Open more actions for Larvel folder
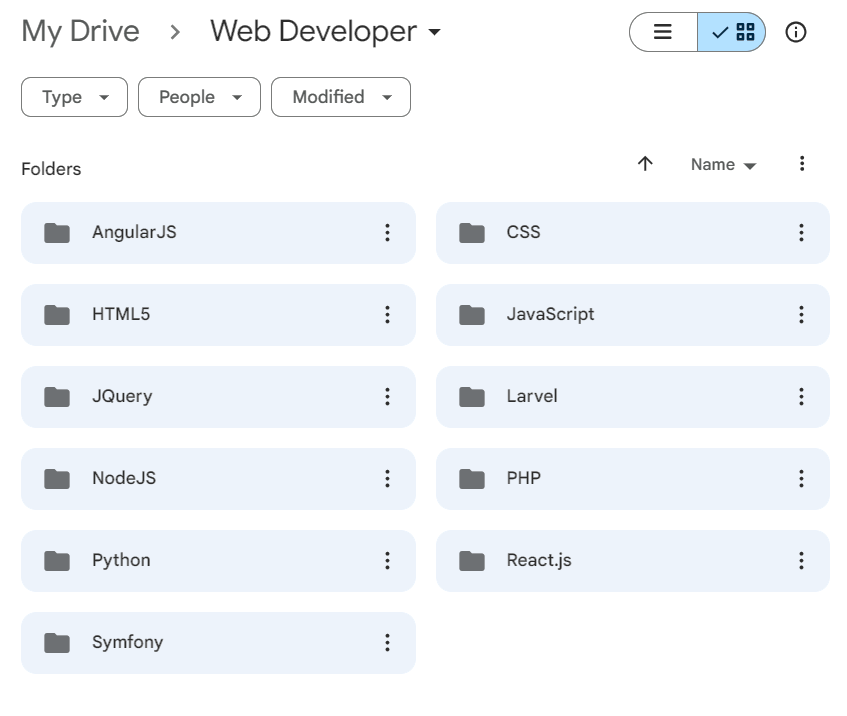This screenshot has height=716, width=847. [x=802, y=397]
